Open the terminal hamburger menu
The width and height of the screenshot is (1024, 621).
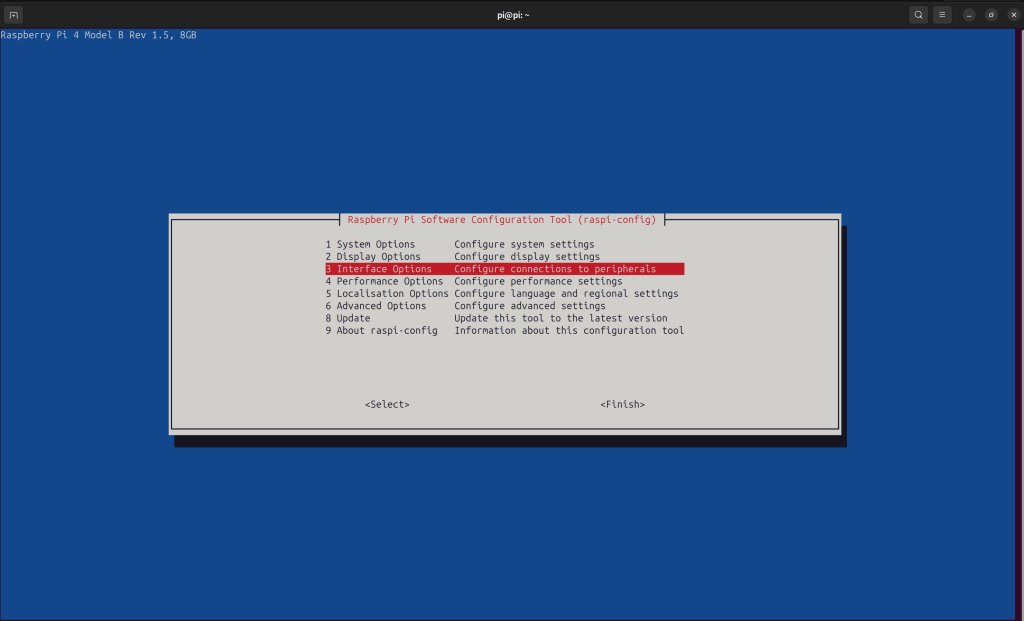(942, 15)
